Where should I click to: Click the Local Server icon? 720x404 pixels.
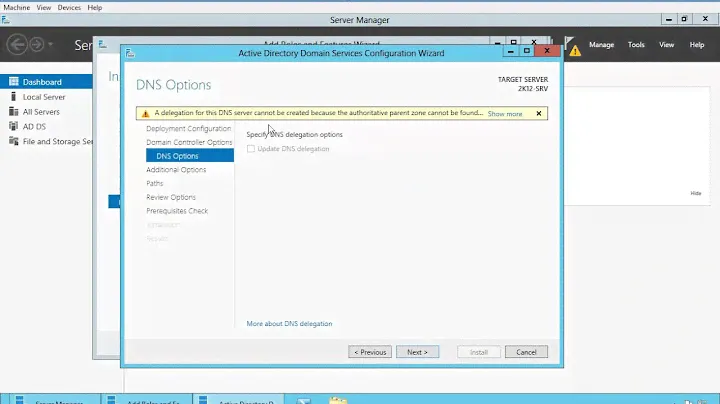click(x=13, y=97)
